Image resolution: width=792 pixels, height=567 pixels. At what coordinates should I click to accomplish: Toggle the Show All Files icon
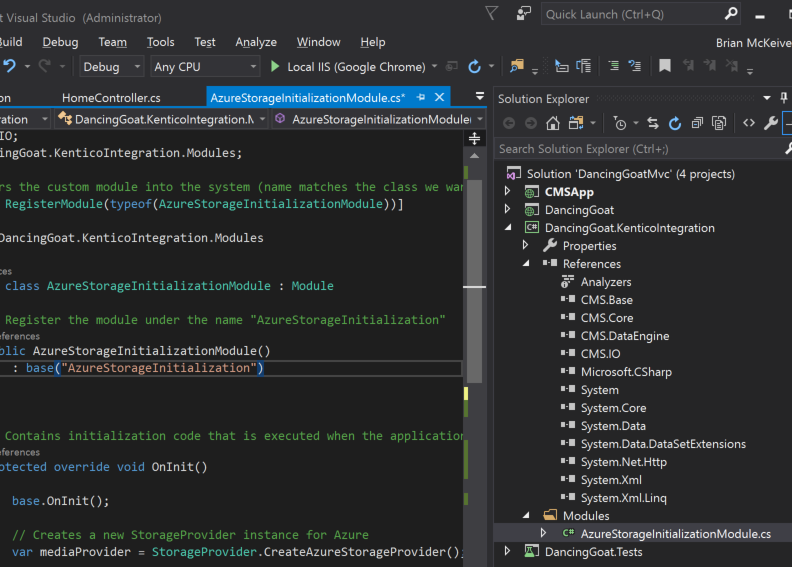coord(719,123)
